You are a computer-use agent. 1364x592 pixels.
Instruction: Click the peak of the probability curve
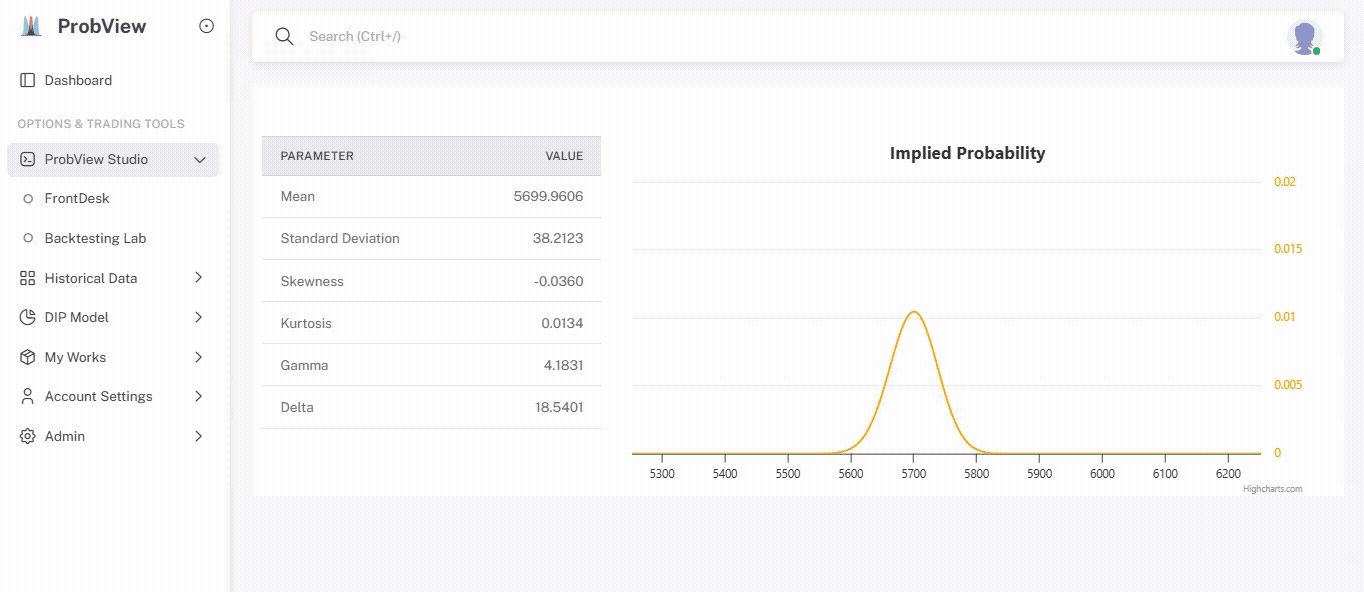(913, 311)
